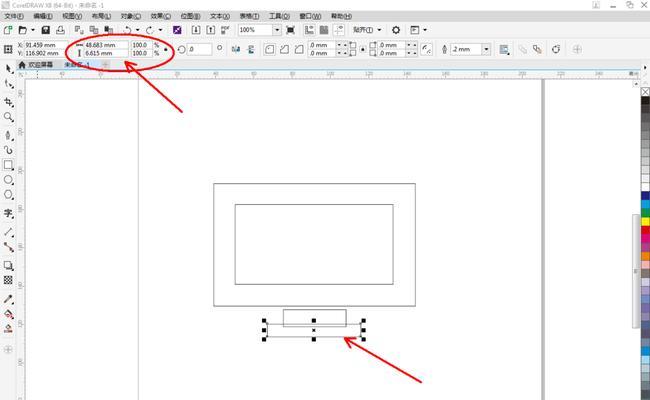Expand the Redo history dropdown arrow
650x400 pixels.
click(x=160, y=30)
